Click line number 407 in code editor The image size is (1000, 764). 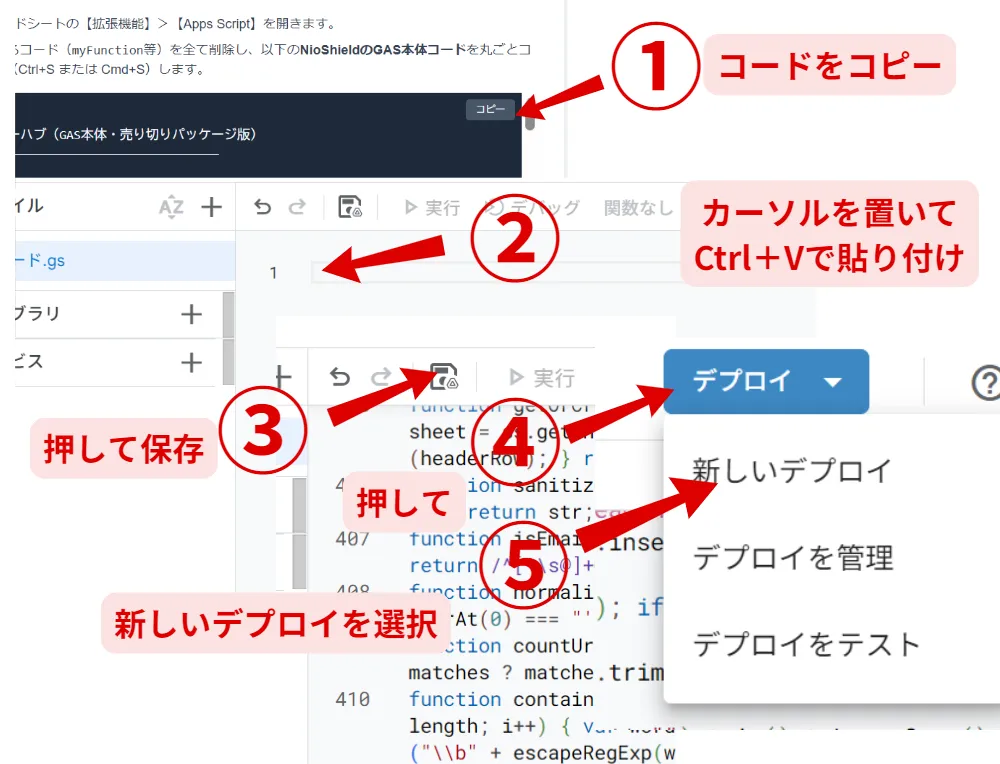(x=353, y=539)
